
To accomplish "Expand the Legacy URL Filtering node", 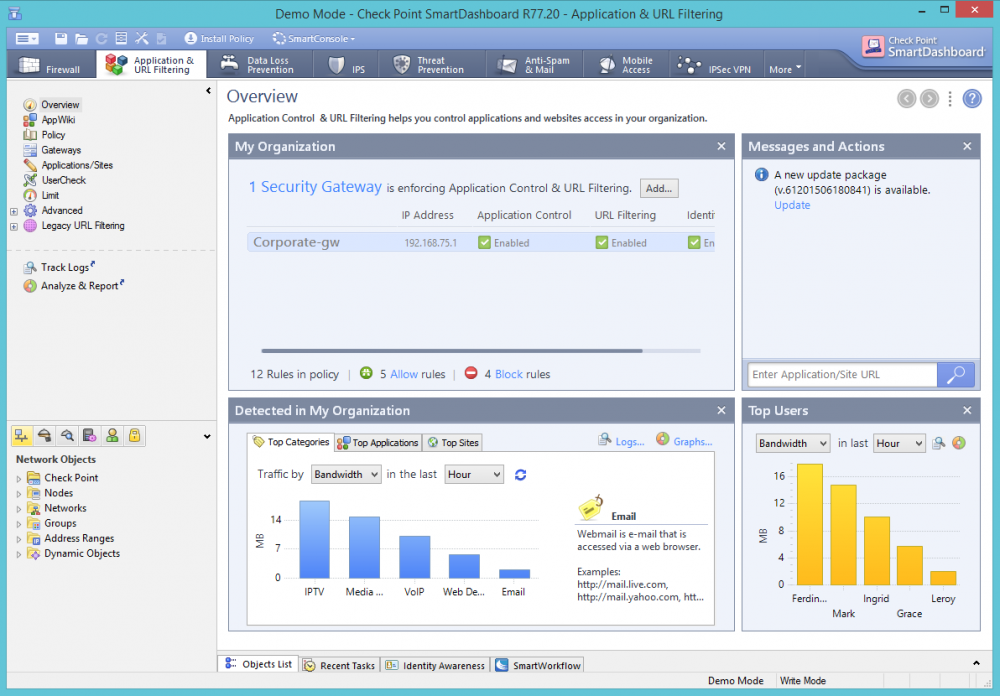I will point(13,226).
